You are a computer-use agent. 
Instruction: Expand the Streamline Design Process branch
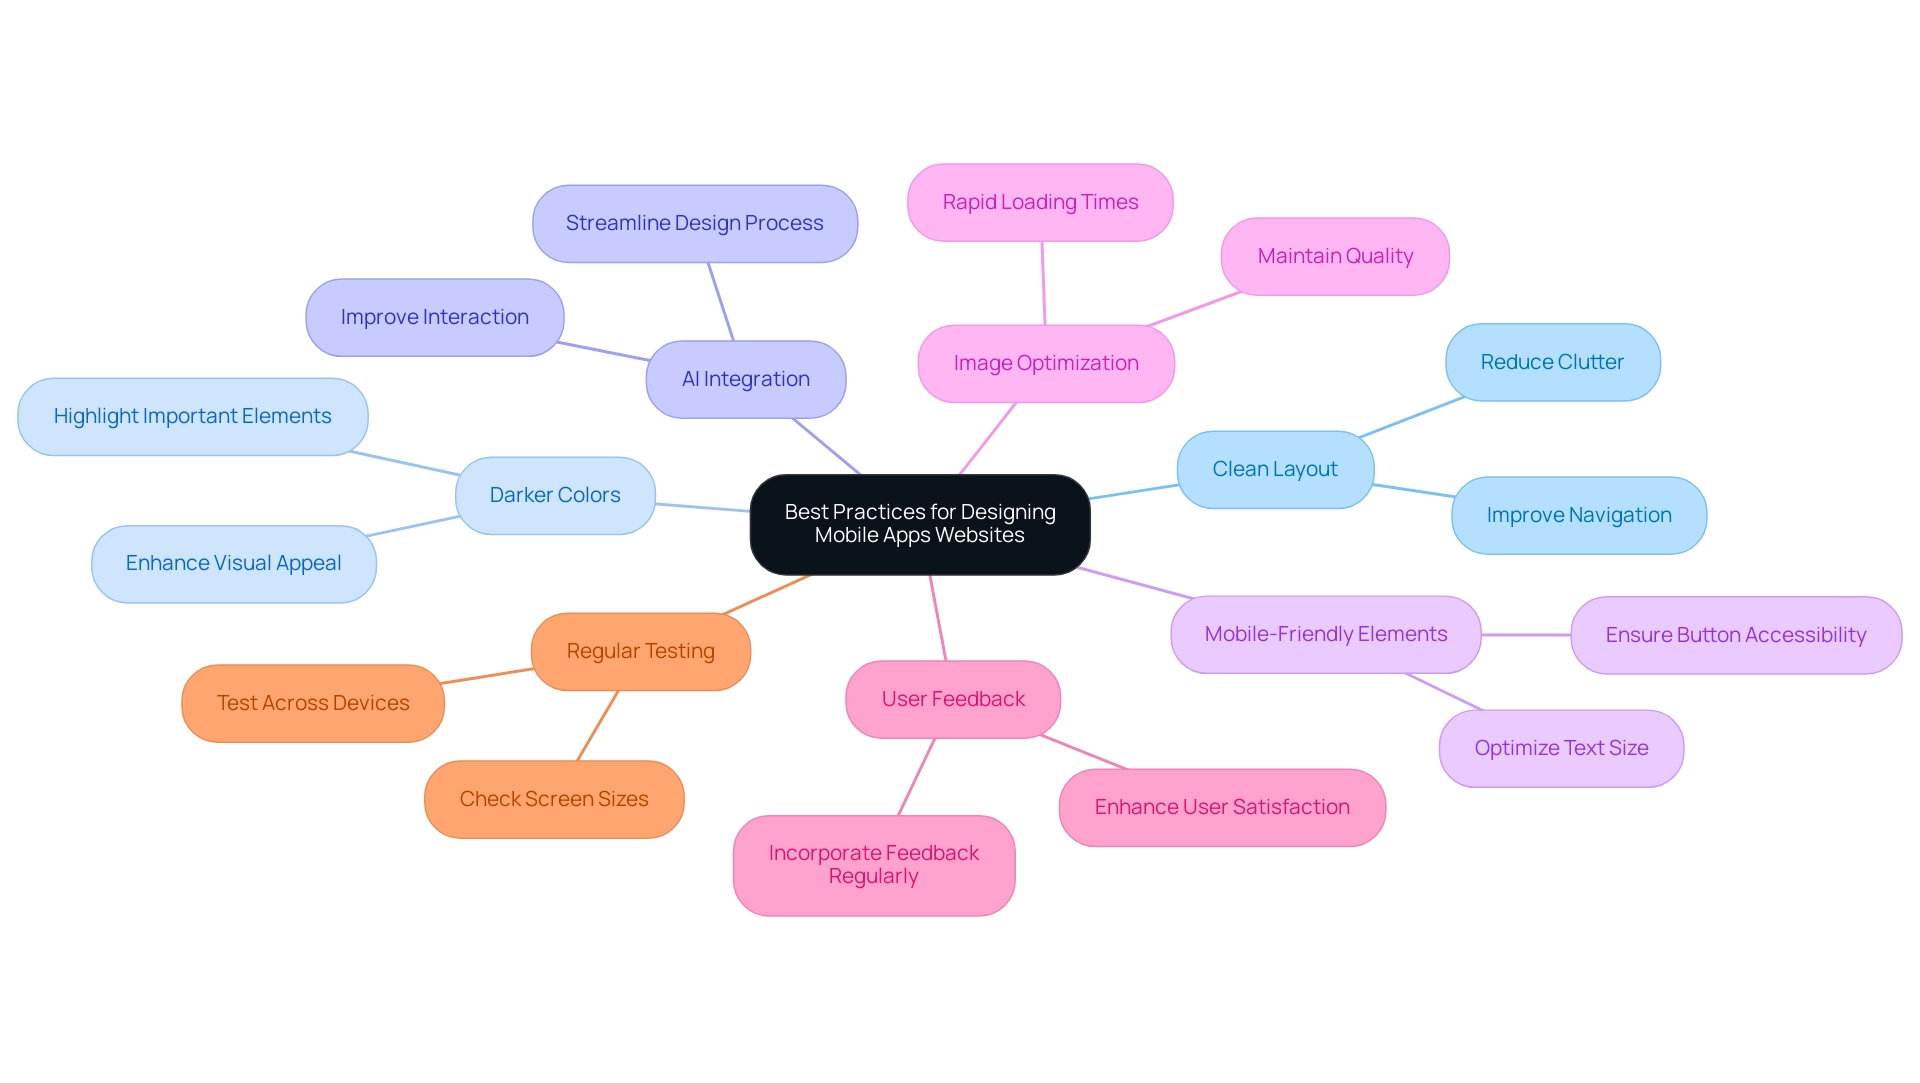pyautogui.click(x=691, y=222)
